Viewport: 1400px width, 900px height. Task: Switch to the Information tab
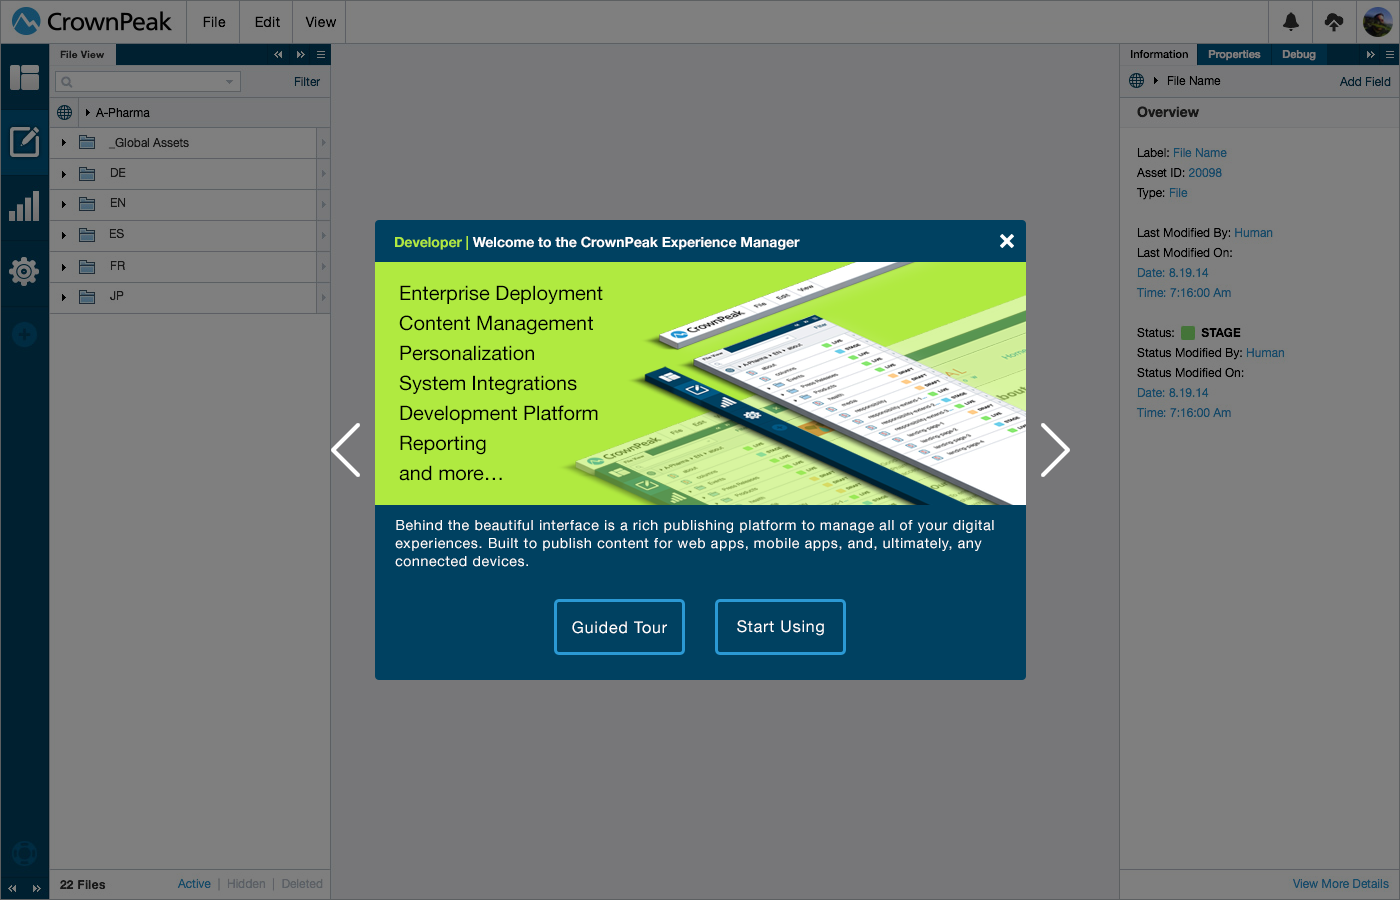point(1159,55)
